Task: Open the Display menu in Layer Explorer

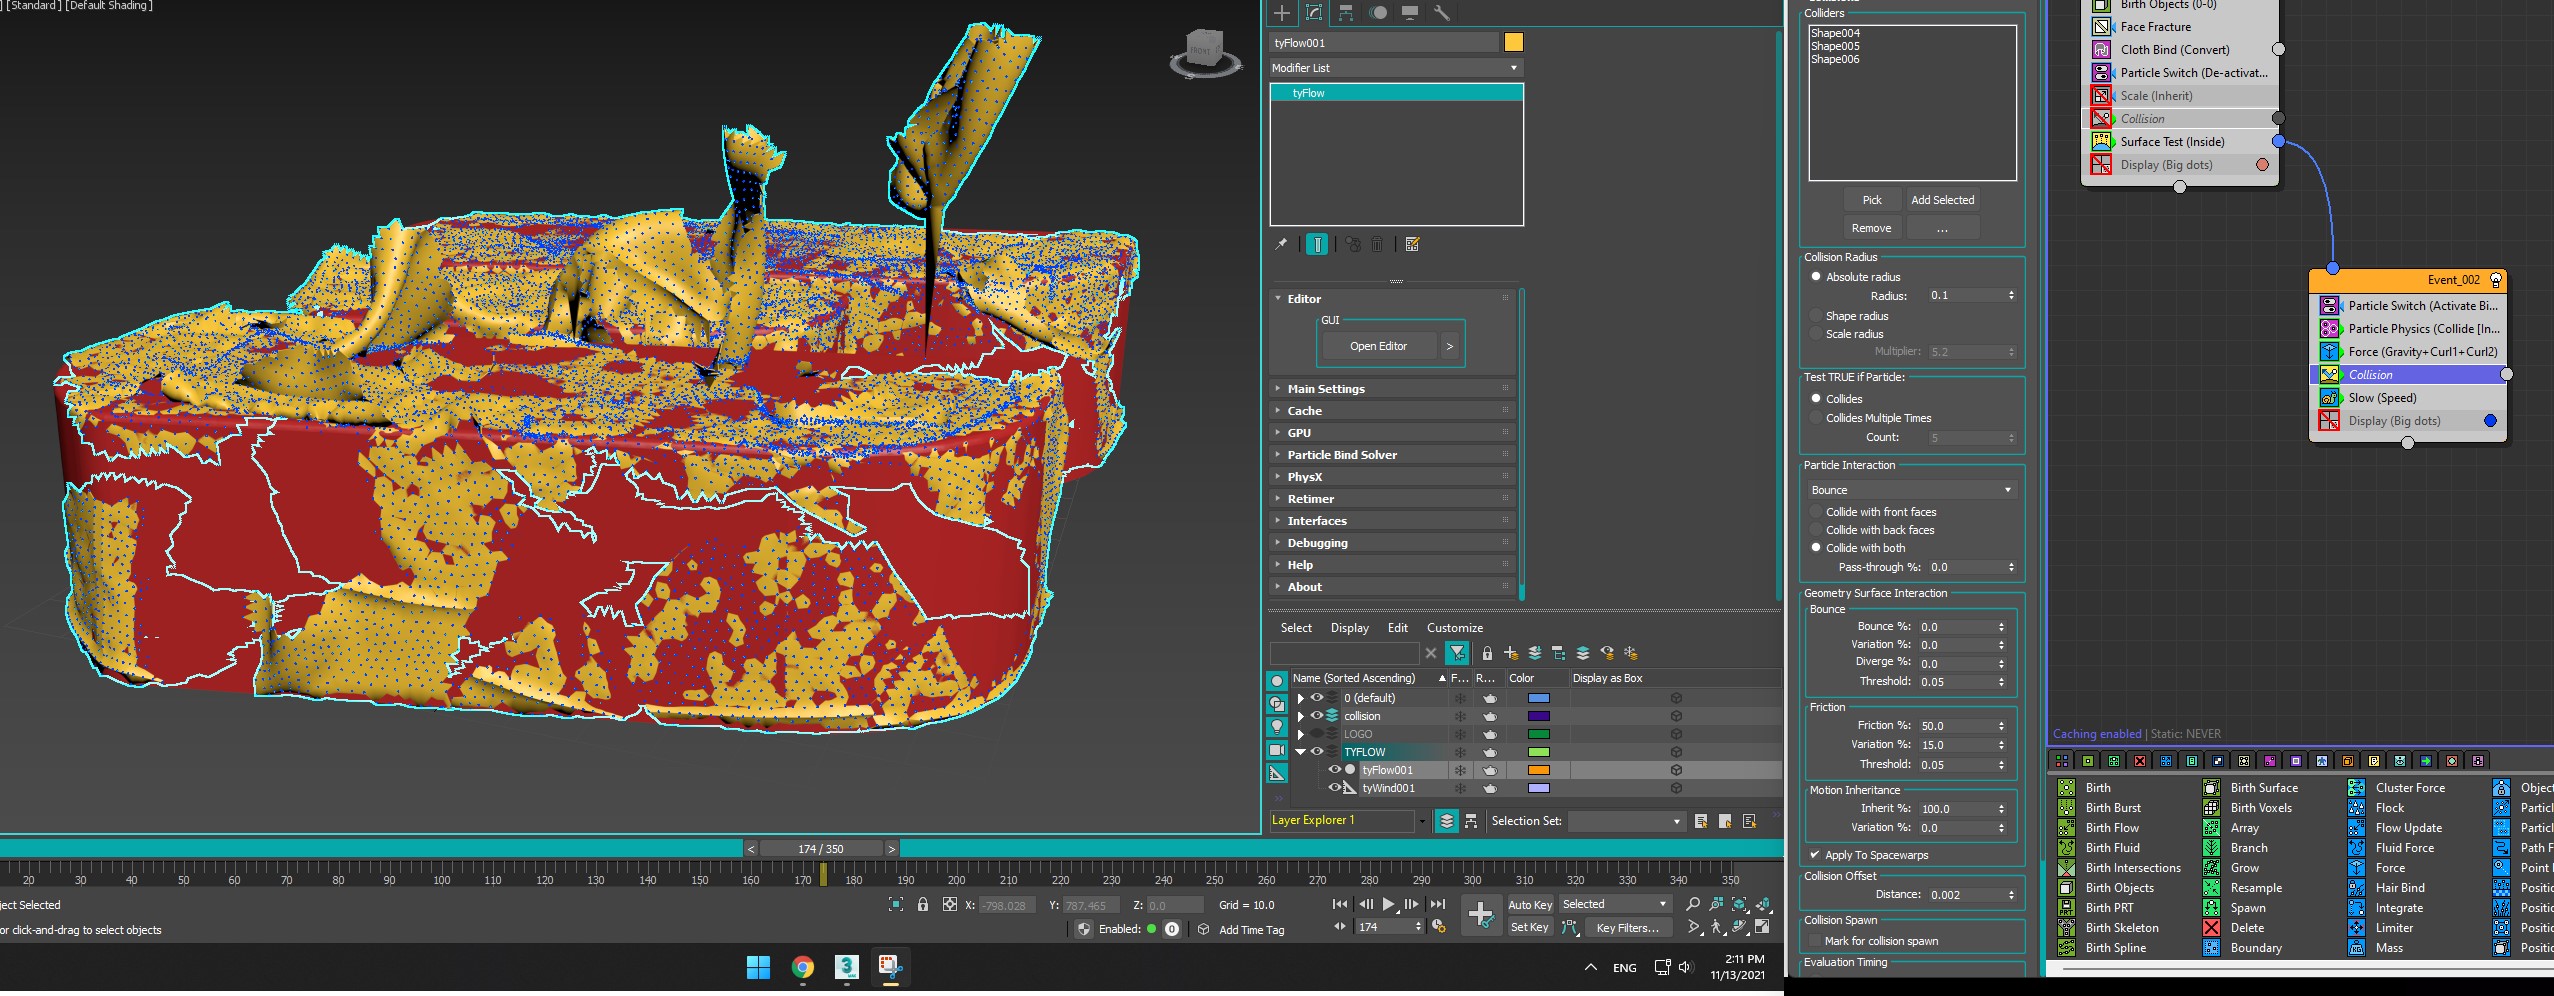Action: [x=1349, y=628]
